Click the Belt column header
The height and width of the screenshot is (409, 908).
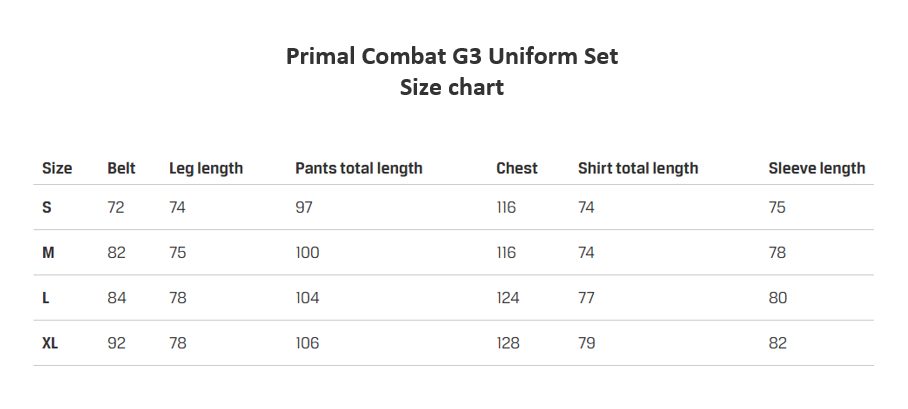coord(121,168)
